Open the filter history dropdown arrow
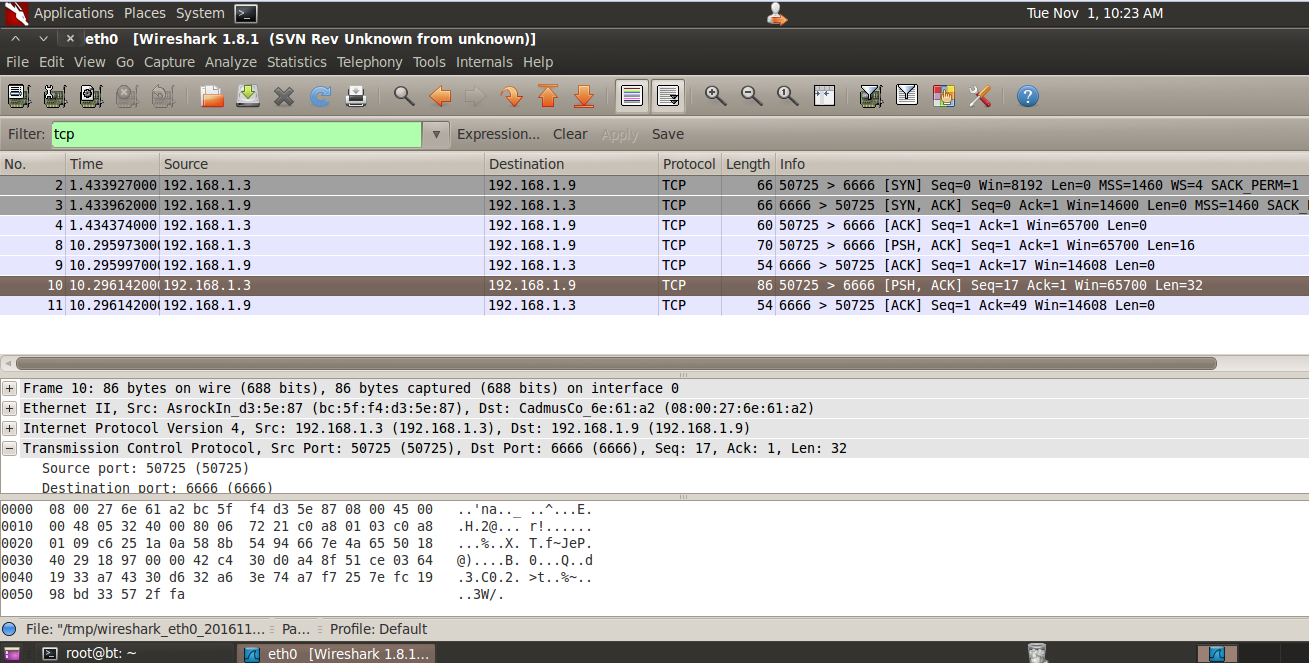Image resolution: width=1309 pixels, height=663 pixels. point(435,134)
